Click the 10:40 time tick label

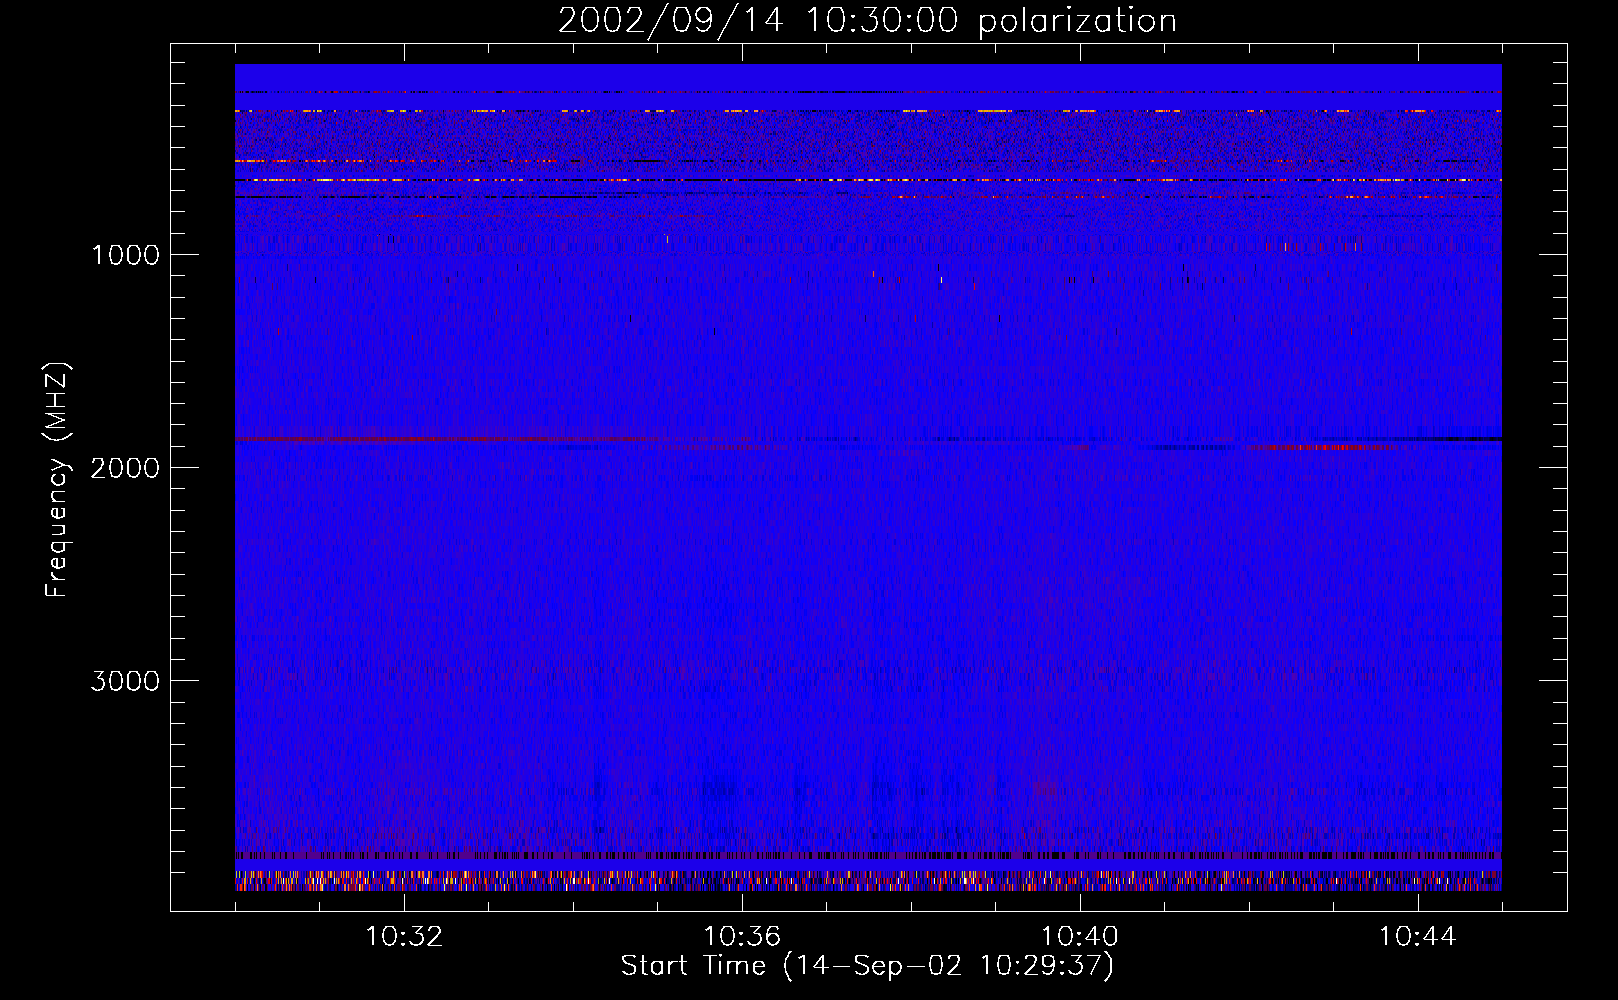click(x=1080, y=937)
